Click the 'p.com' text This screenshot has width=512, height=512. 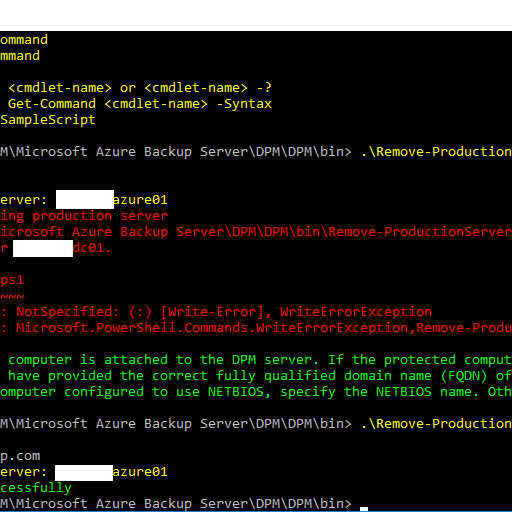[20, 456]
